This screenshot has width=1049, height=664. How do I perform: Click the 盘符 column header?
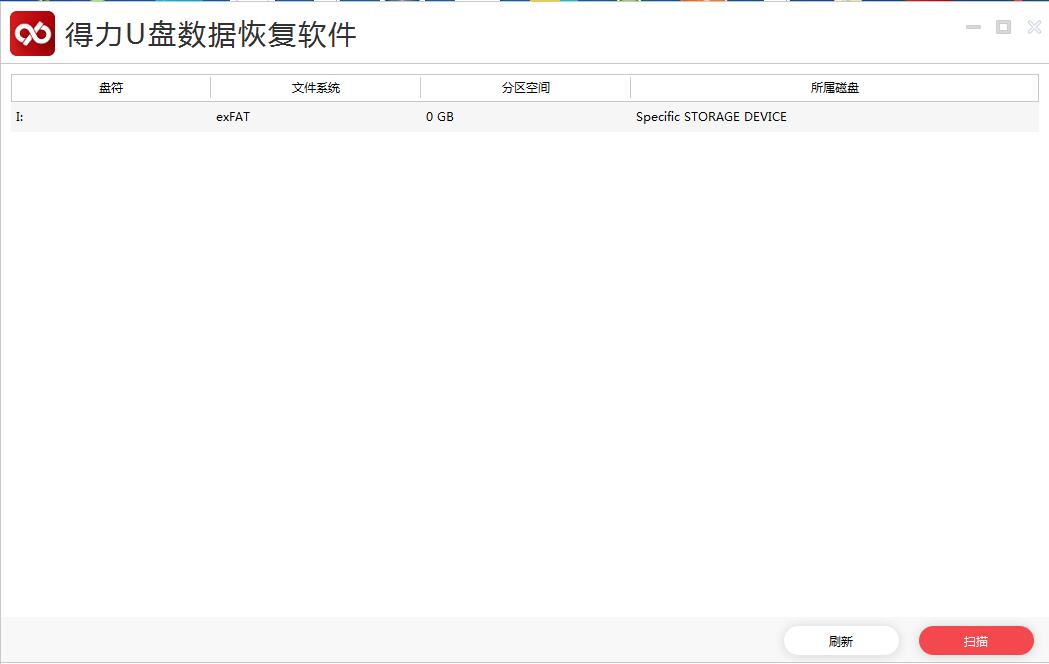[x=109, y=87]
